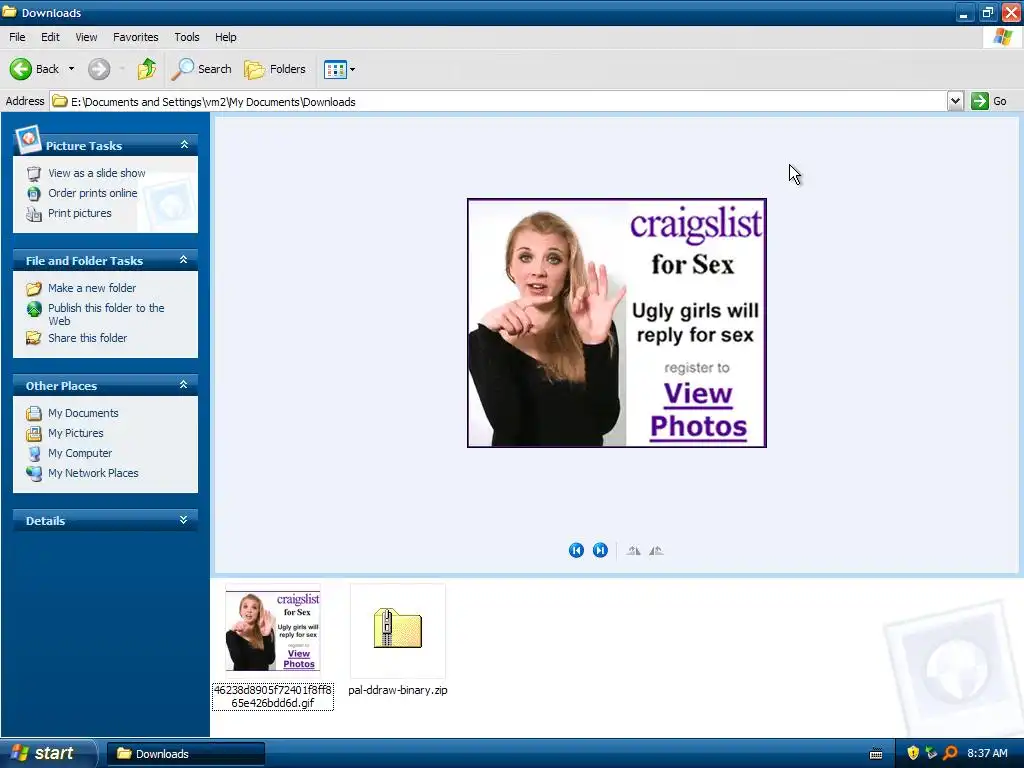Viewport: 1024px width, 768px height.
Task: Collapse the File and Folder Tasks panel
Action: pos(184,259)
